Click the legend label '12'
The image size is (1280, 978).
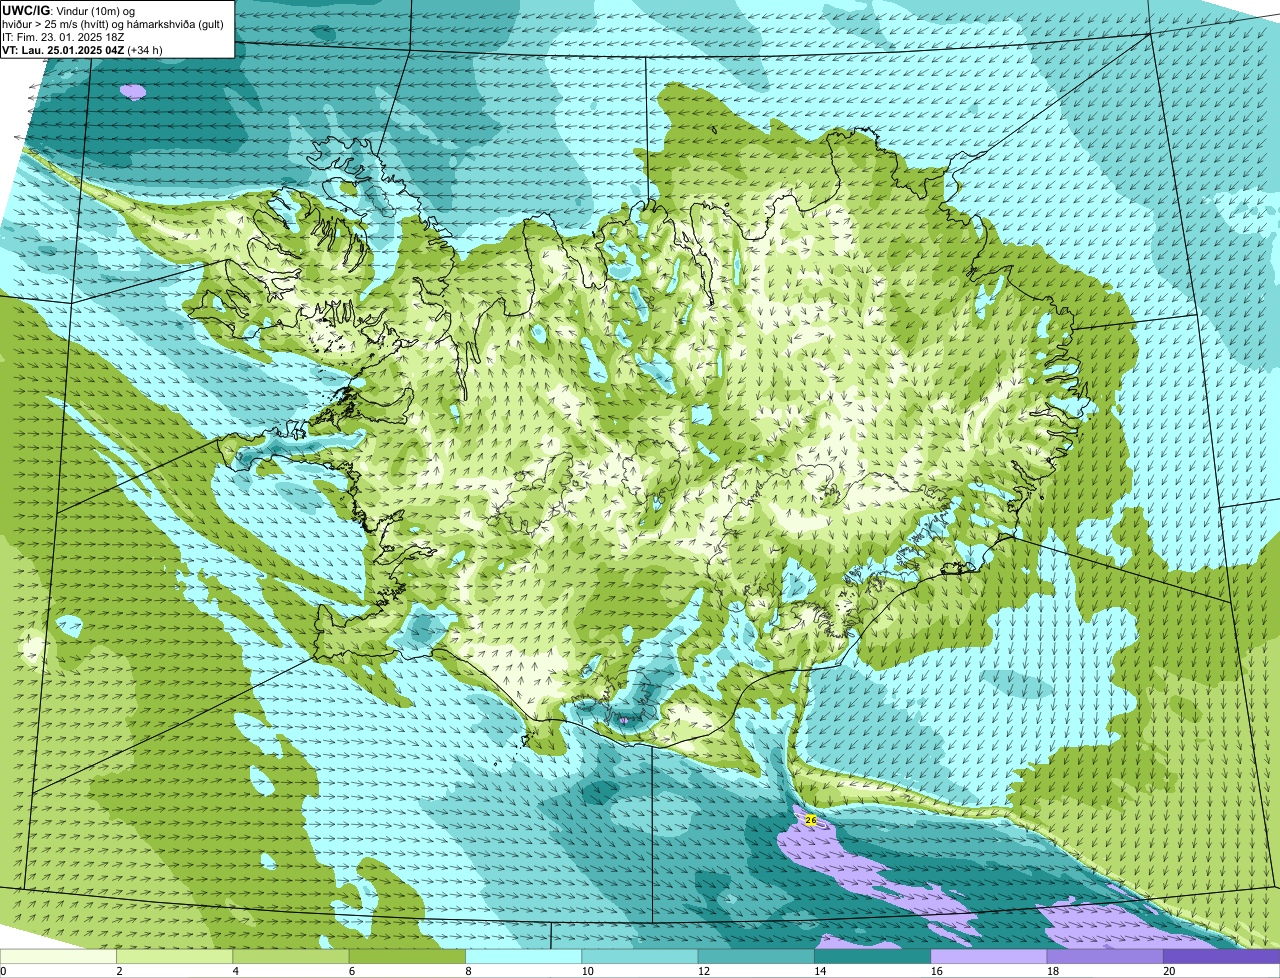[703, 971]
